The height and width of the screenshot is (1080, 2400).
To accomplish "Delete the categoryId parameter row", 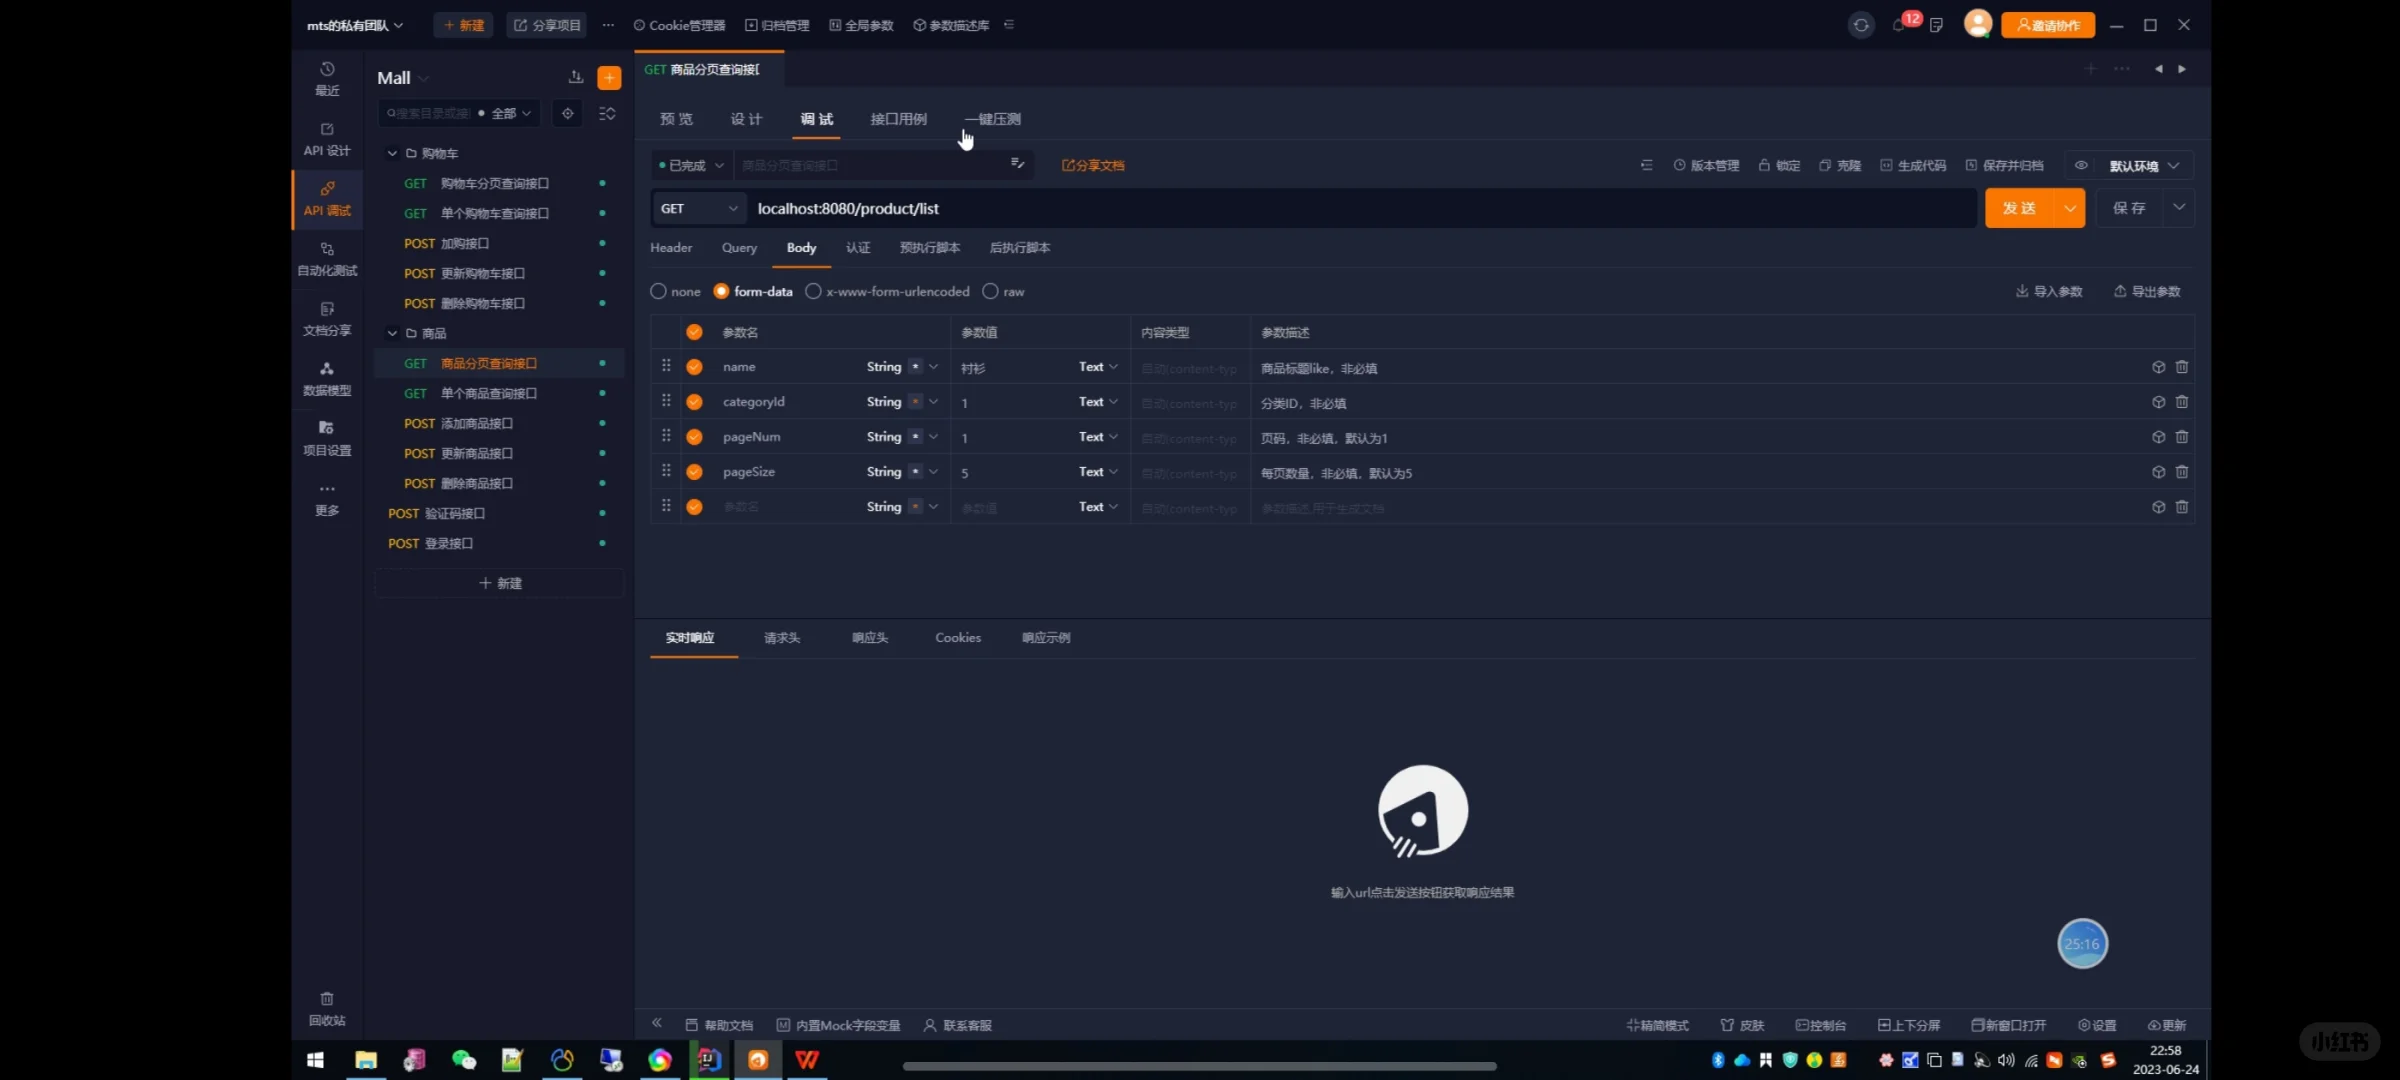I will point(2182,402).
